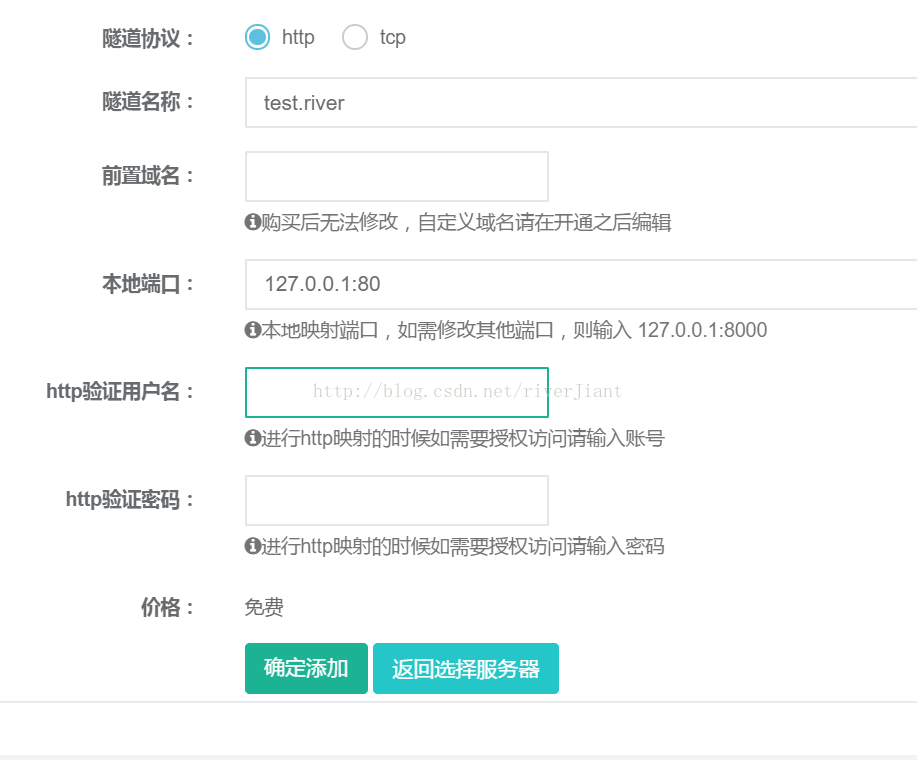Click the 返回选择服务器 button

point(466,668)
